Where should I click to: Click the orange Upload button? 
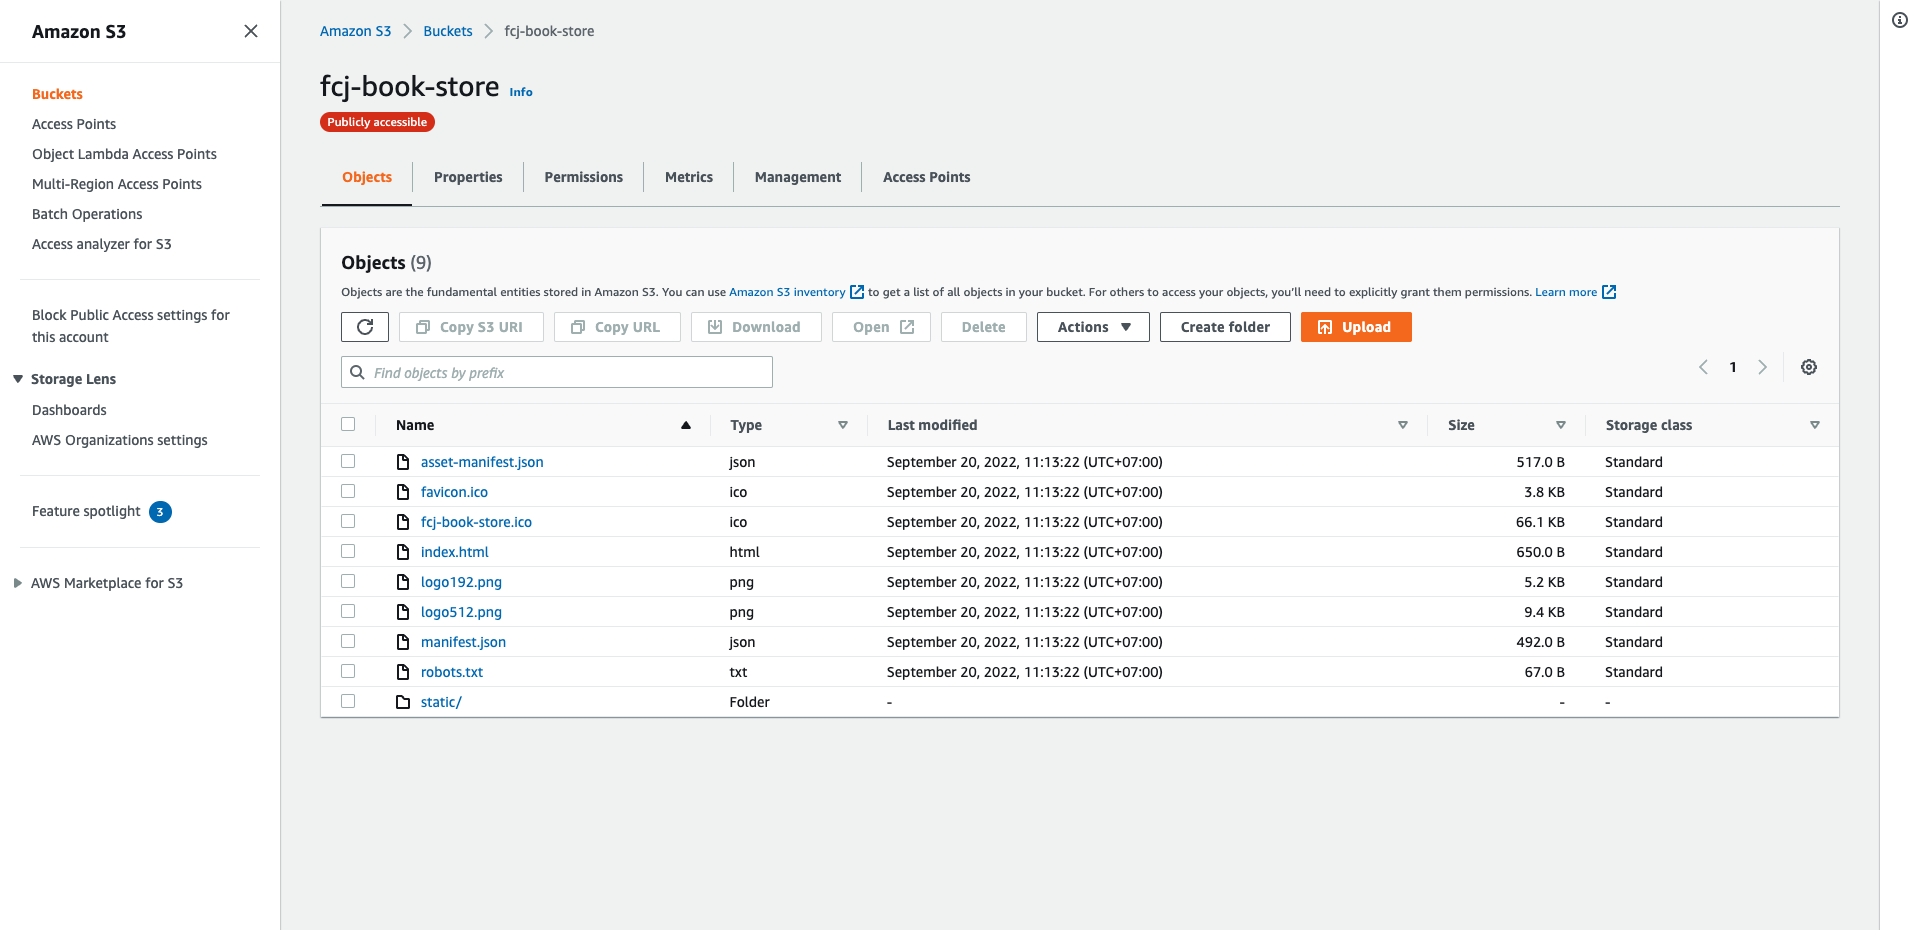click(1356, 327)
